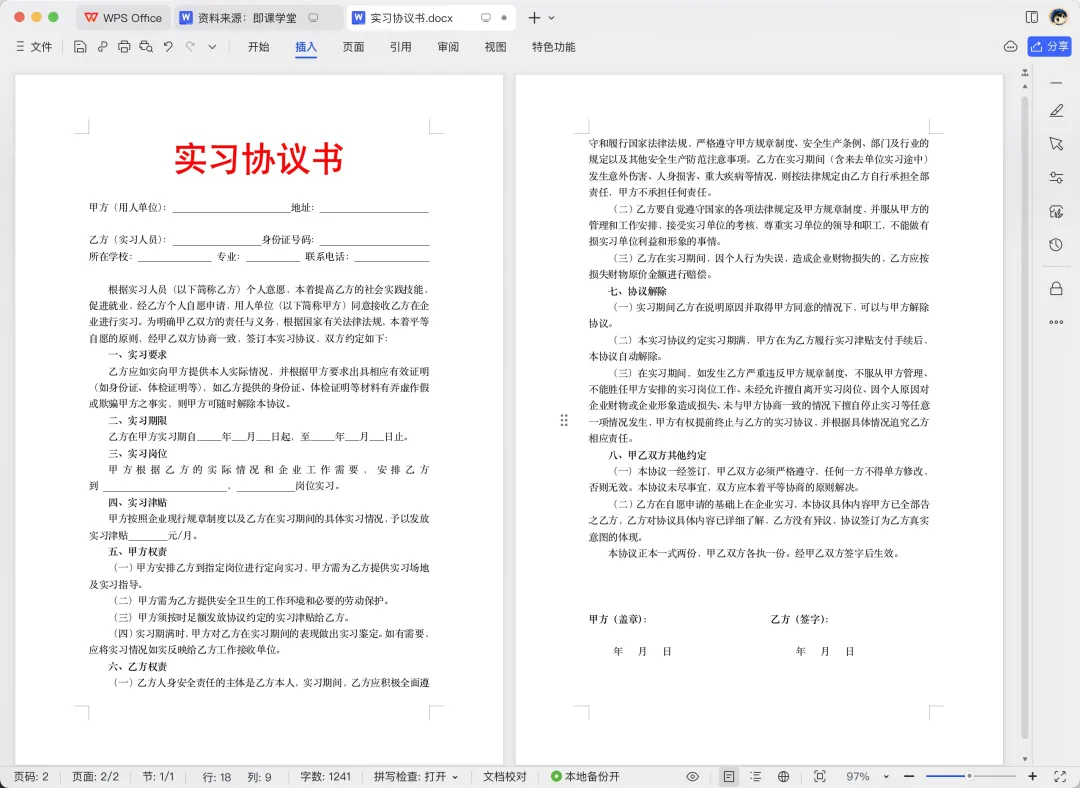1080x788 pixels.
Task: Click the 文档校对 button
Action: [504, 776]
